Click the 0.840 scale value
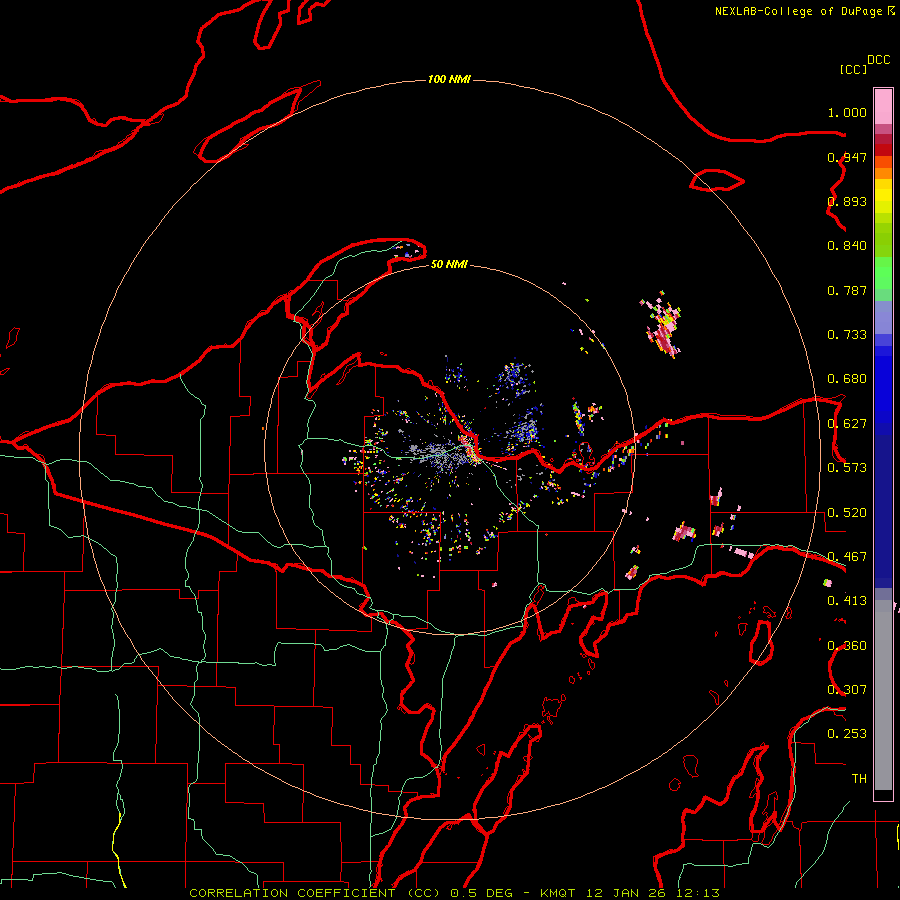The width and height of the screenshot is (900, 900). click(847, 246)
